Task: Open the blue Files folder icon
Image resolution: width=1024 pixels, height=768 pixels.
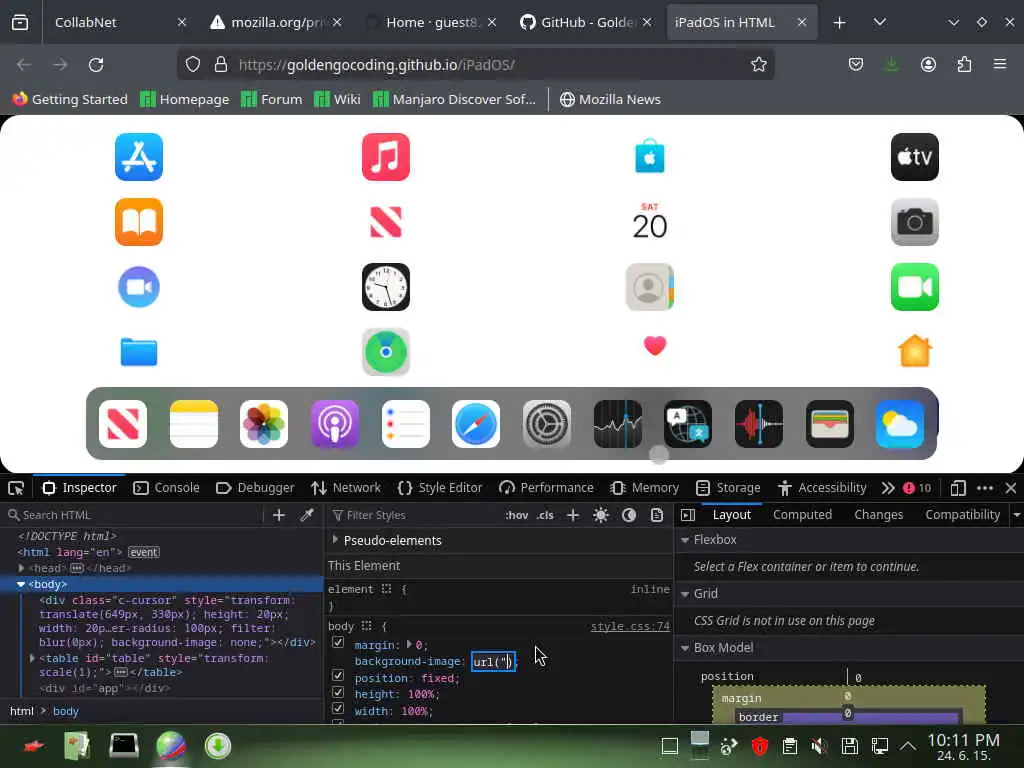Action: 138,352
